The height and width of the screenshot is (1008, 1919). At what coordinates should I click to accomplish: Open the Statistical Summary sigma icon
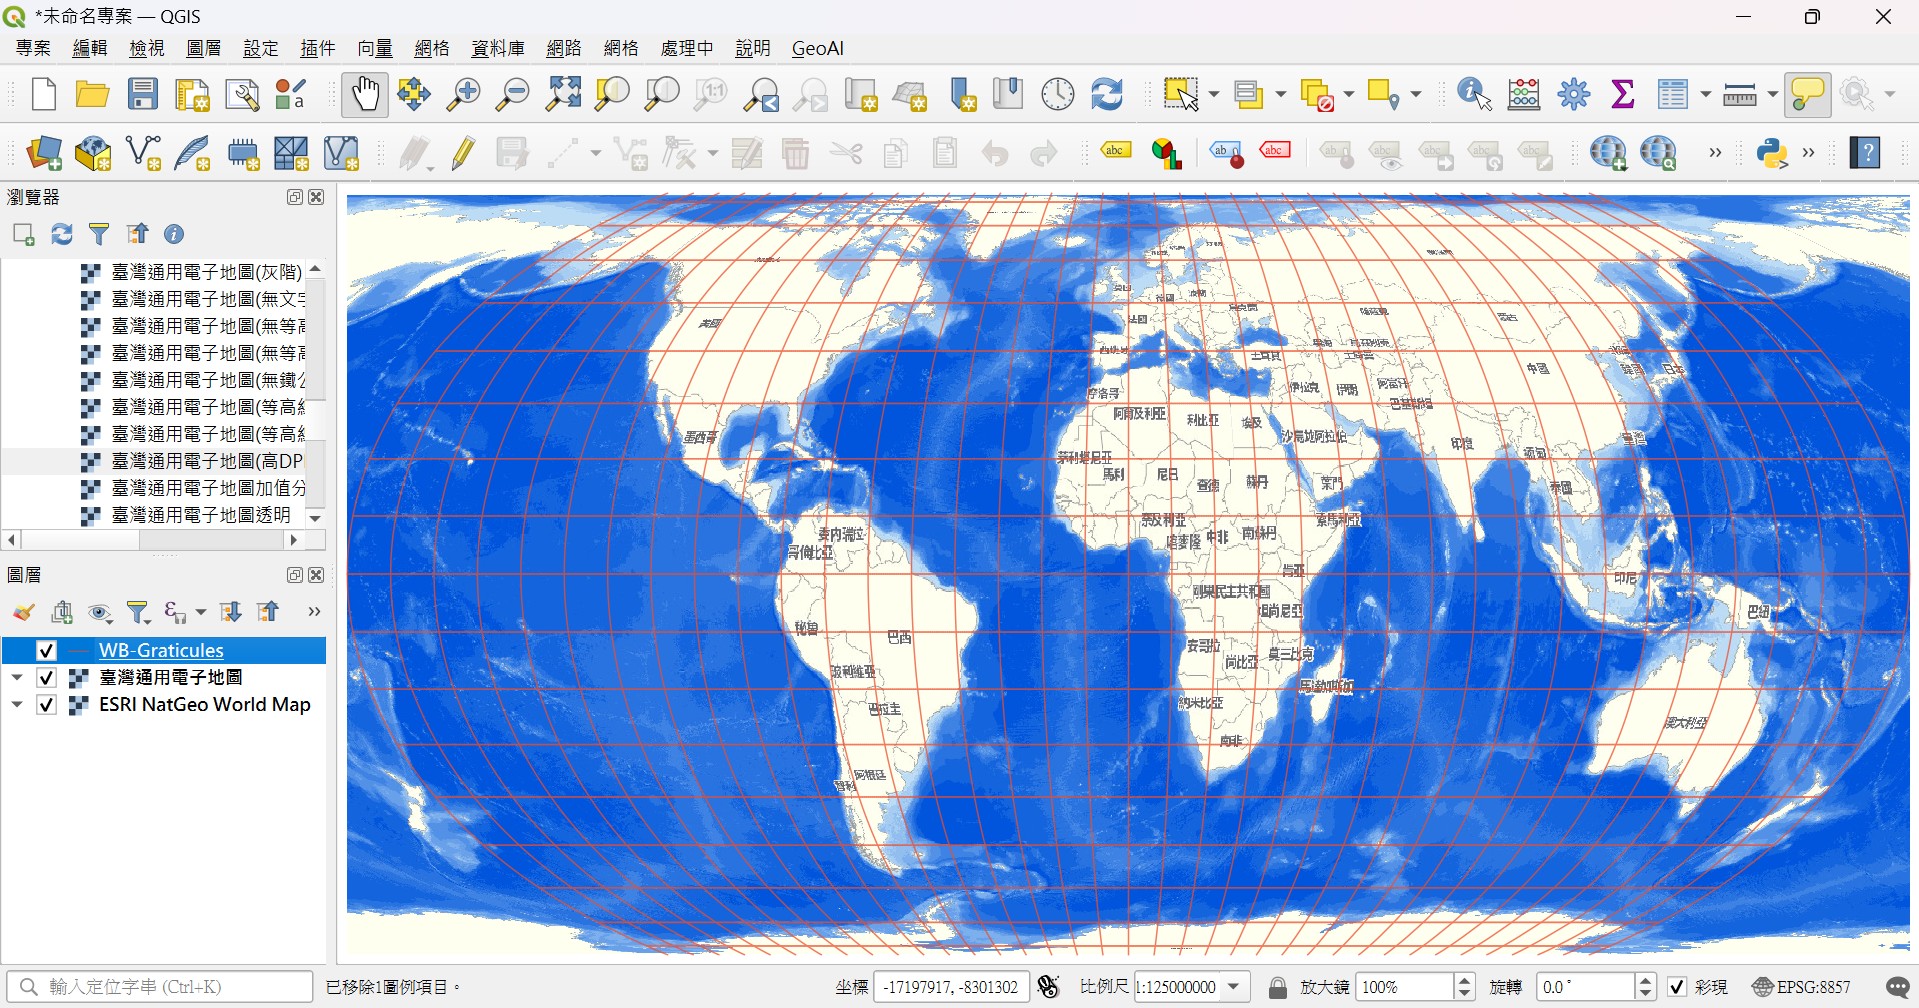pos(1623,95)
